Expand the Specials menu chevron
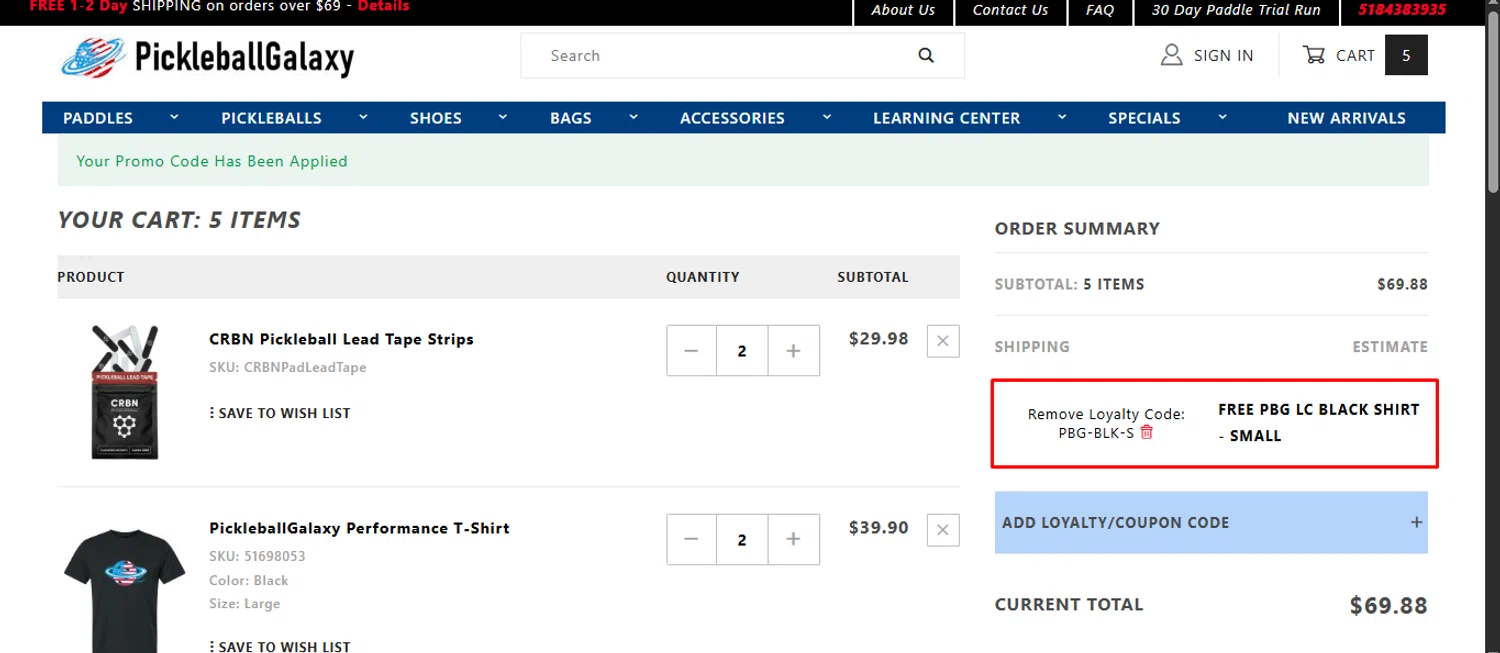 (1222, 117)
